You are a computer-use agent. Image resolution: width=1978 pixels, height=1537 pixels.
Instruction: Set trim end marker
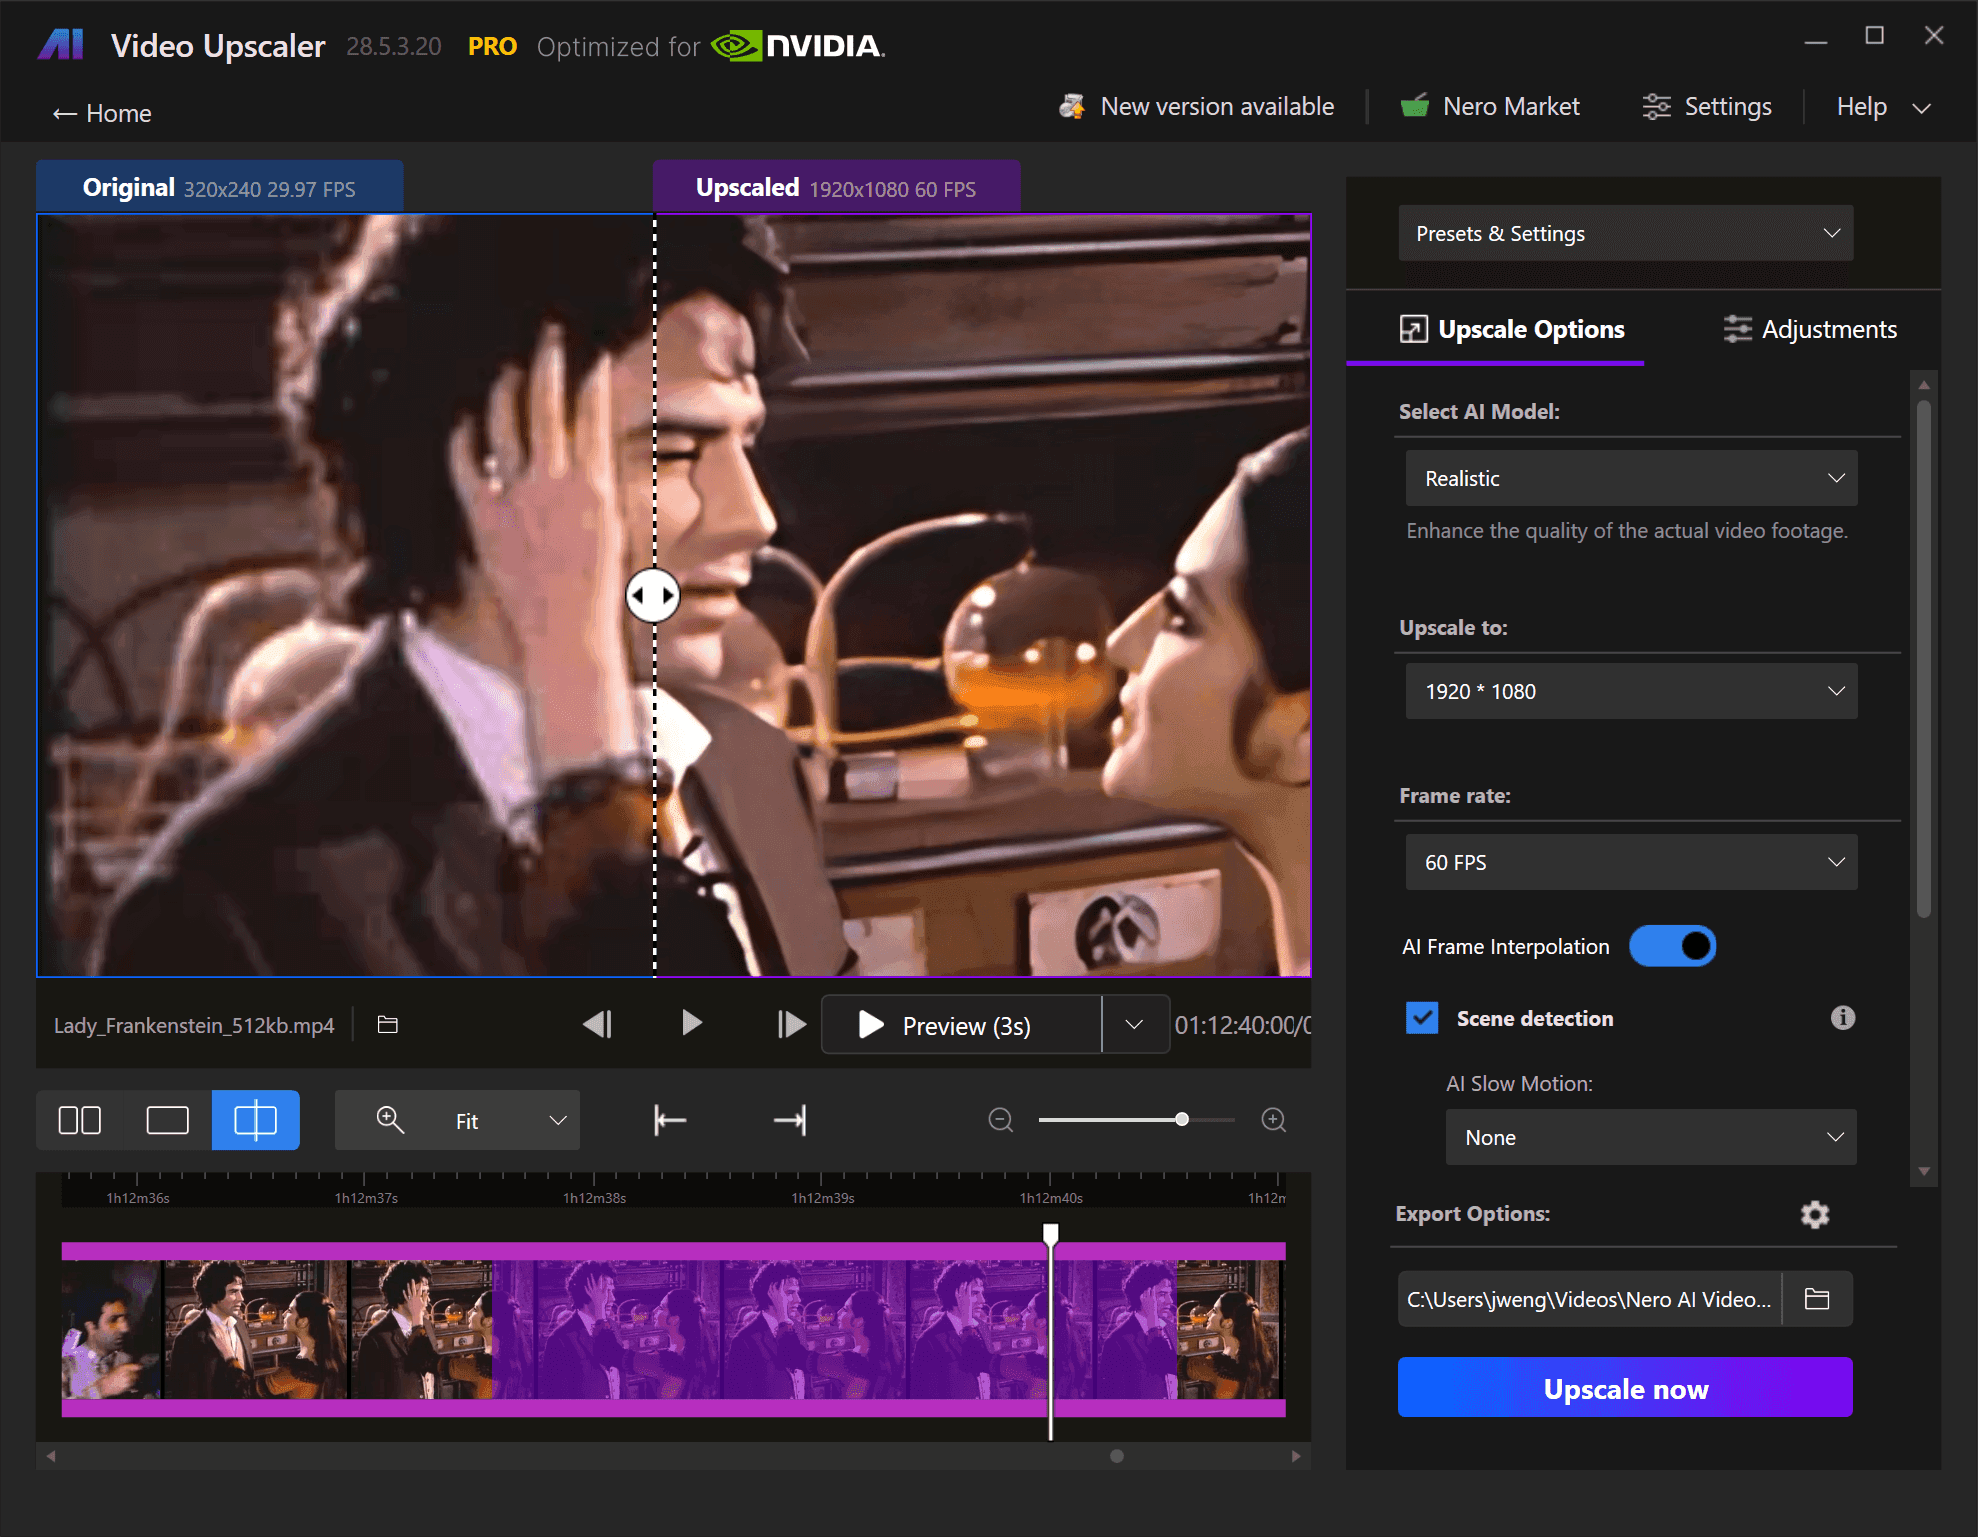(x=790, y=1120)
